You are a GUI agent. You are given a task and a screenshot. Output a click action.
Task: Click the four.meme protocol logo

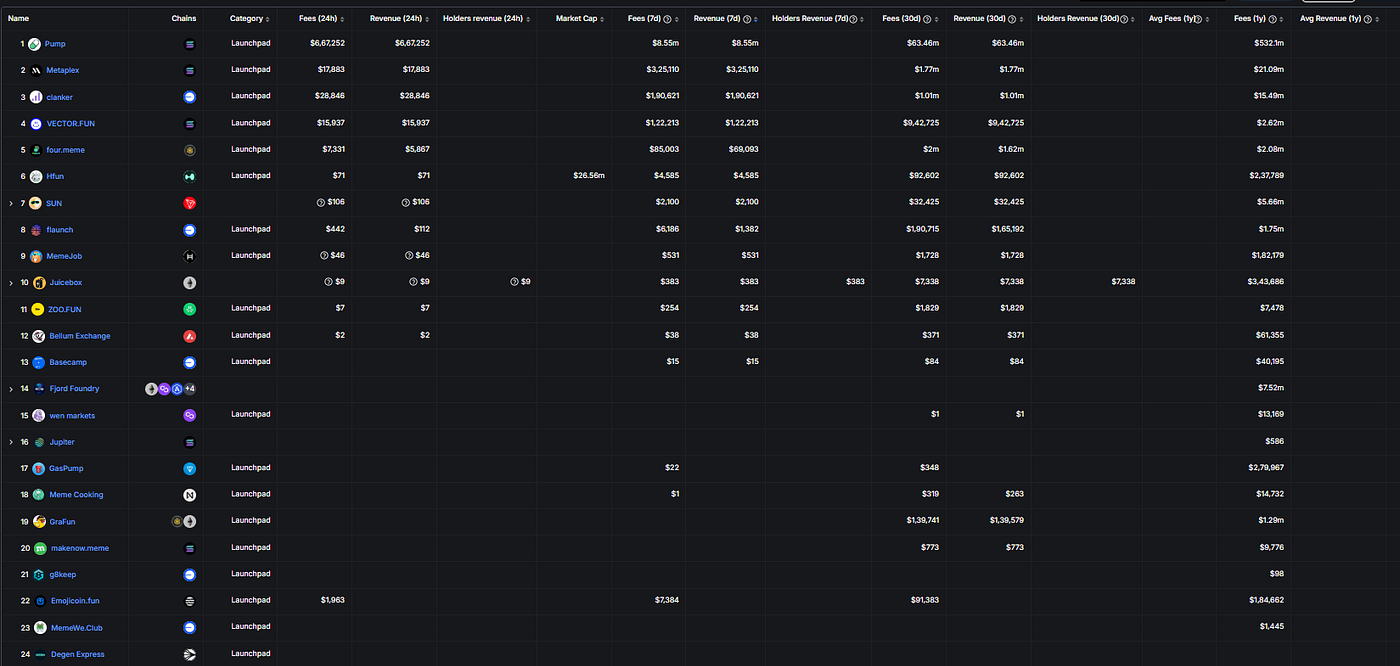point(36,150)
